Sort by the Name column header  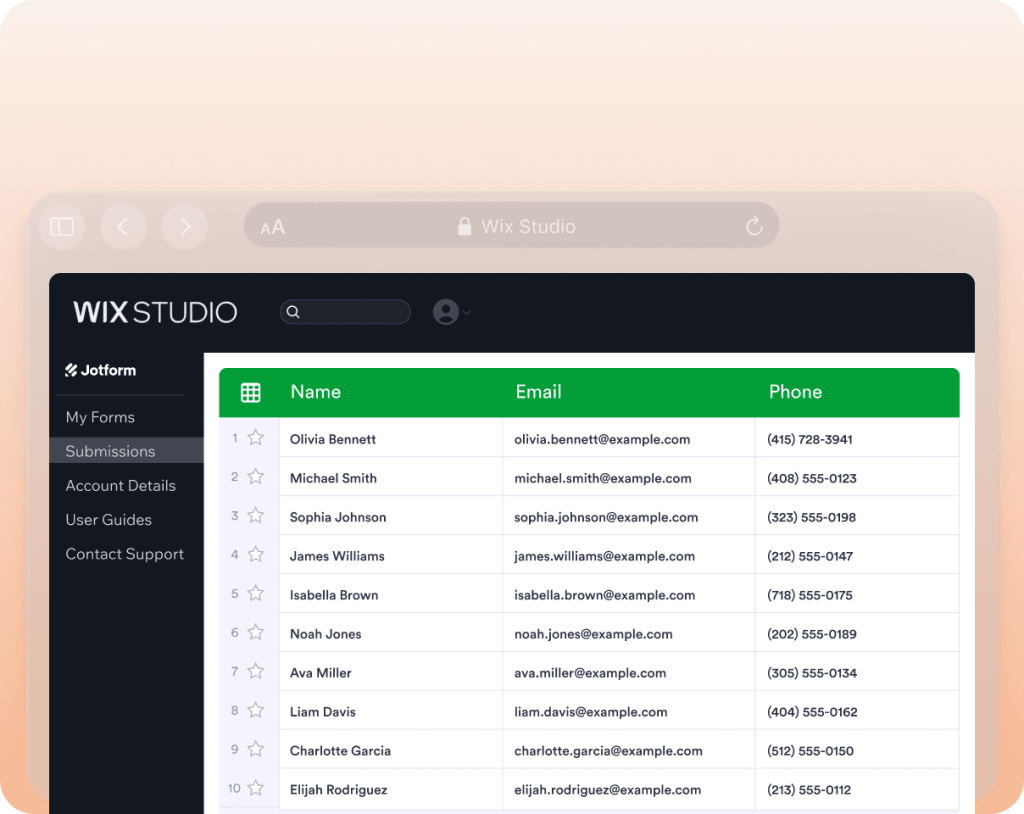[x=315, y=391]
